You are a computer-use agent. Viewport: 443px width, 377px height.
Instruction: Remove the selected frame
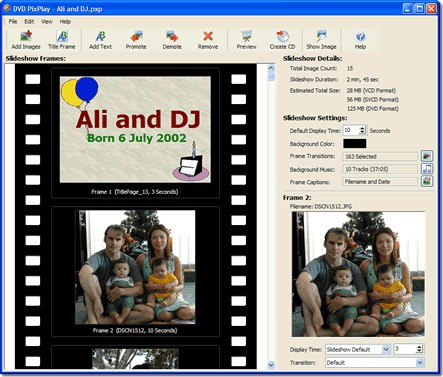[x=208, y=40]
